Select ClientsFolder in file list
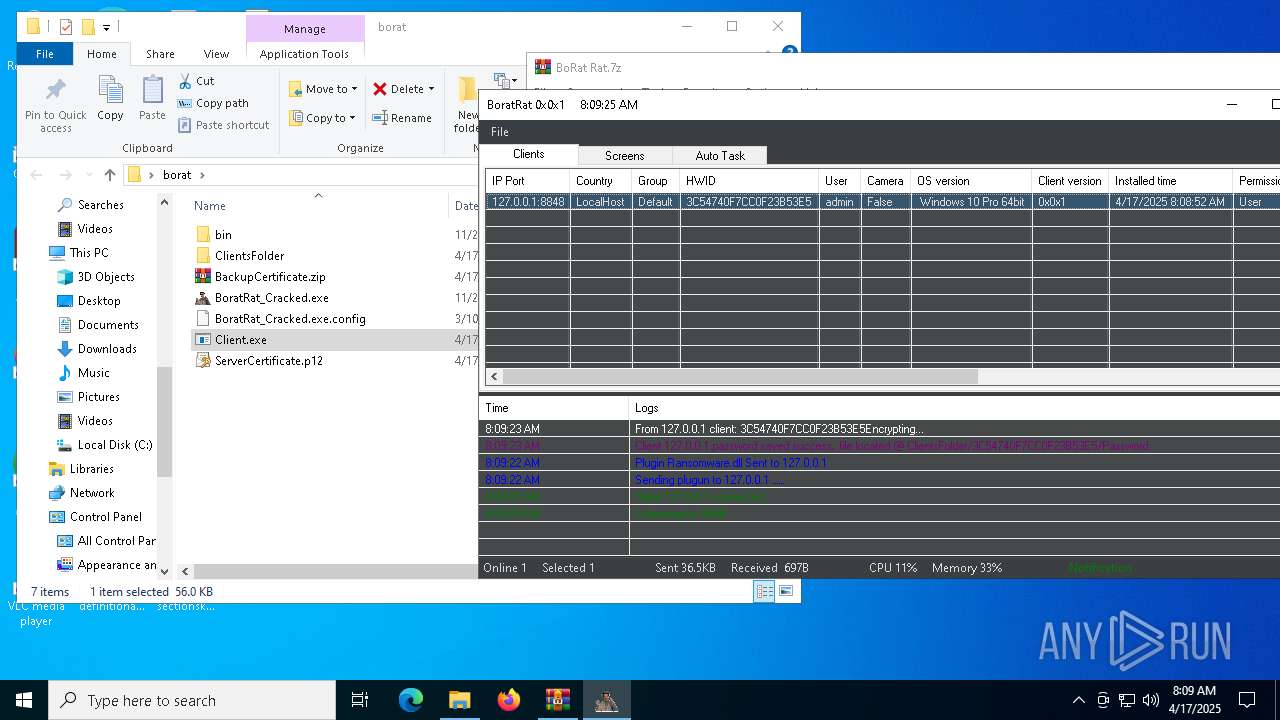 tap(249, 256)
